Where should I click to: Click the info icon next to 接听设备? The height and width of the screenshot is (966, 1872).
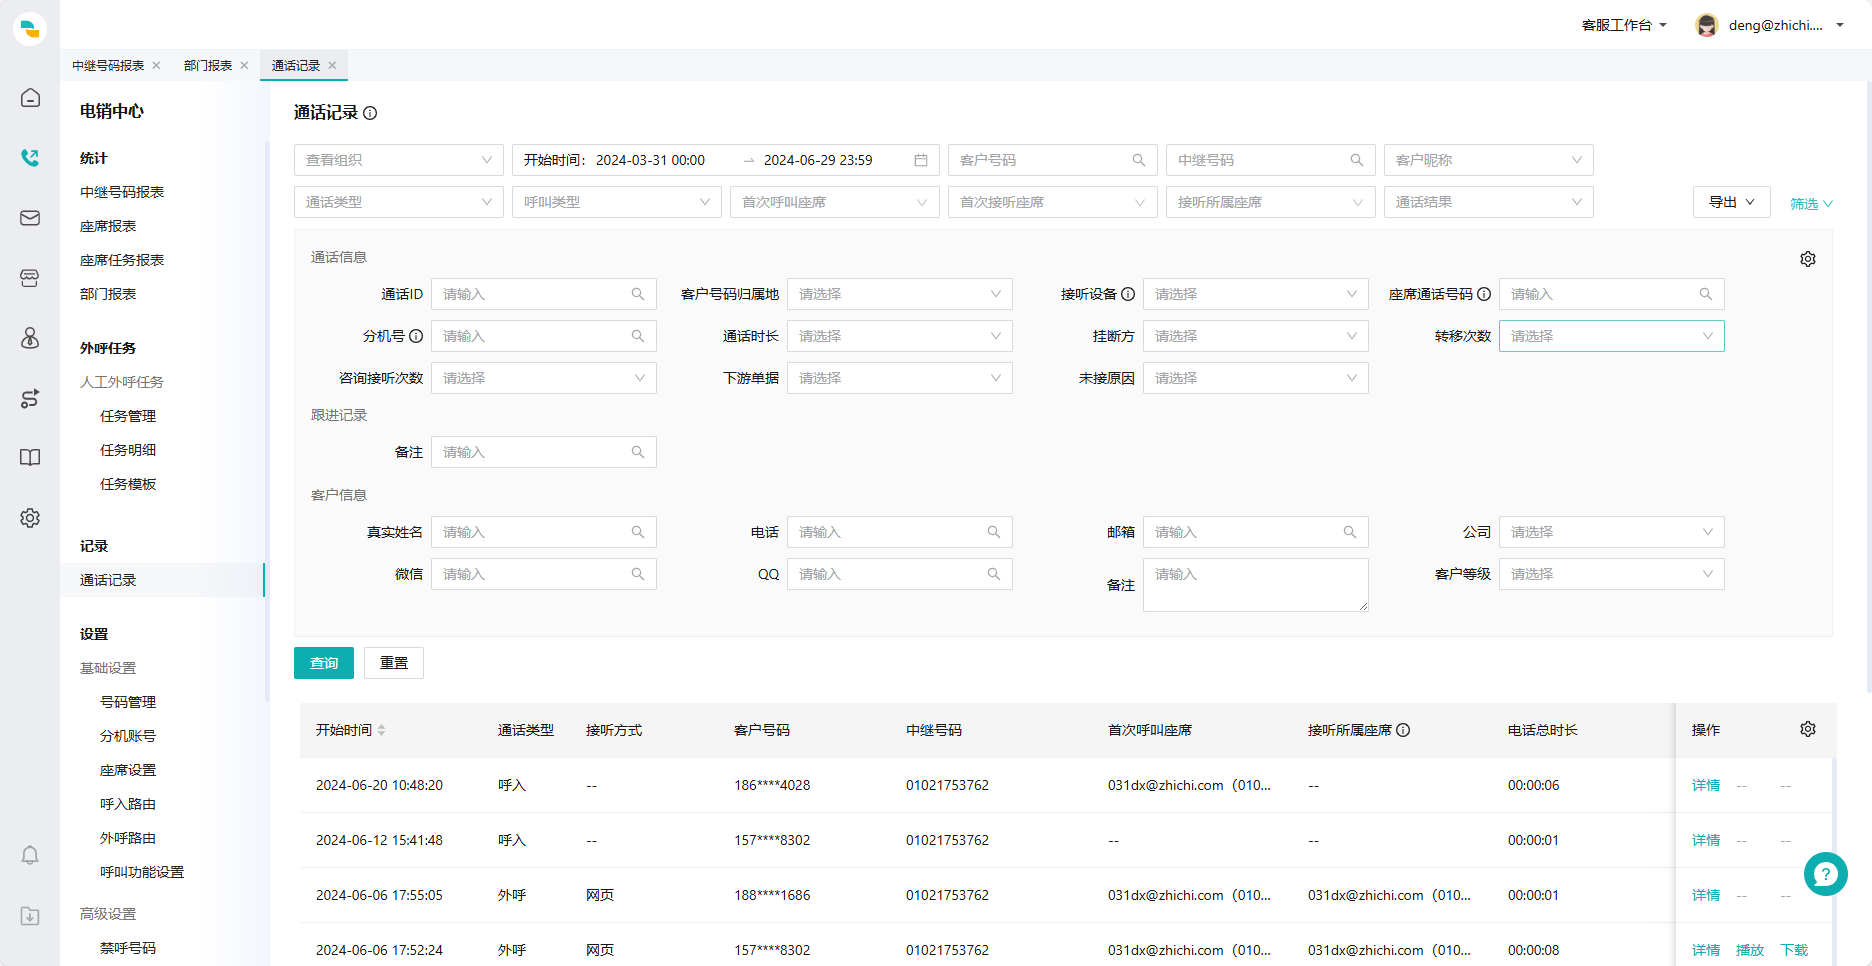coord(1128,294)
